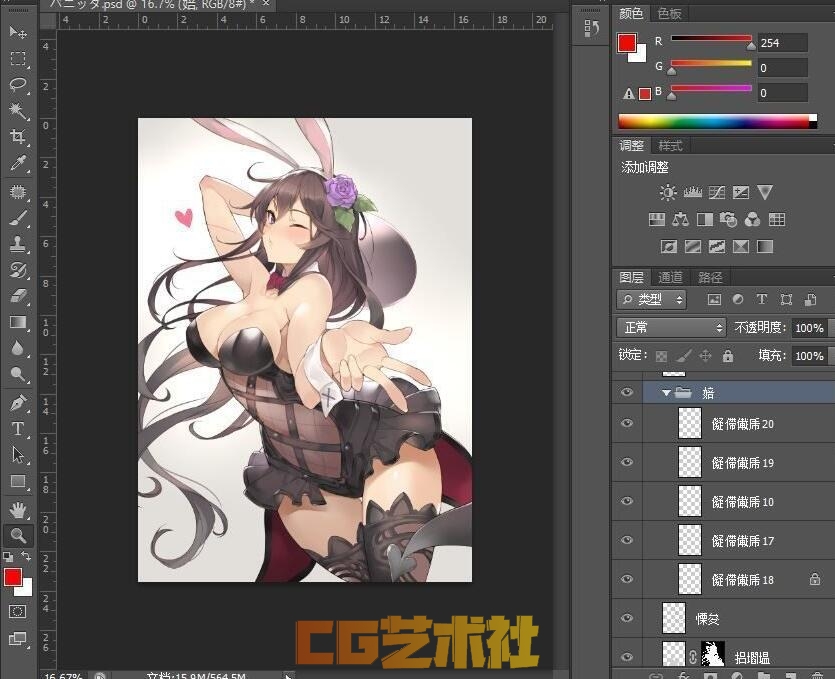The height and width of the screenshot is (679, 835).
Task: Select the Type tool
Action: point(18,429)
